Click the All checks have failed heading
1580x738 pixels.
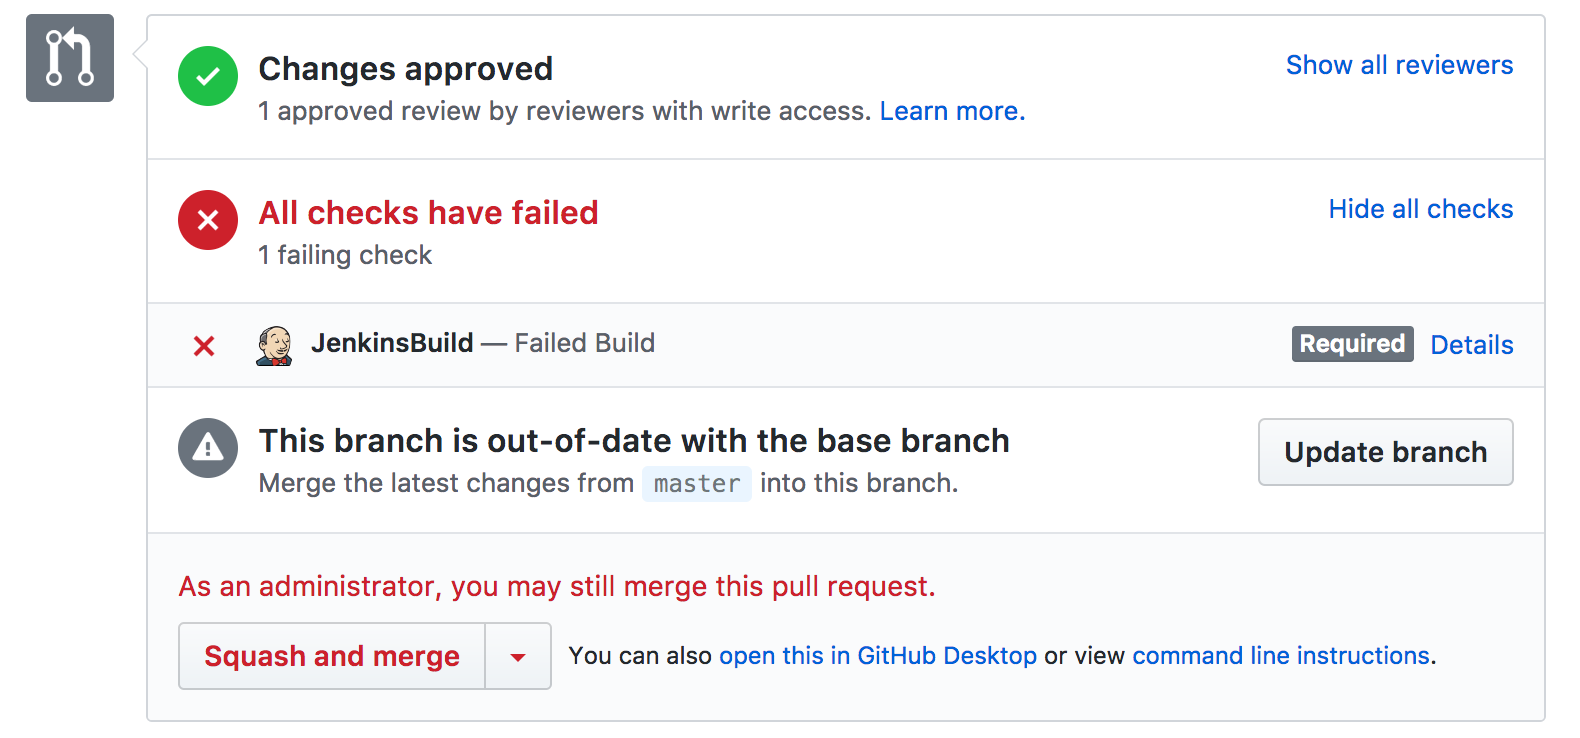(x=428, y=213)
